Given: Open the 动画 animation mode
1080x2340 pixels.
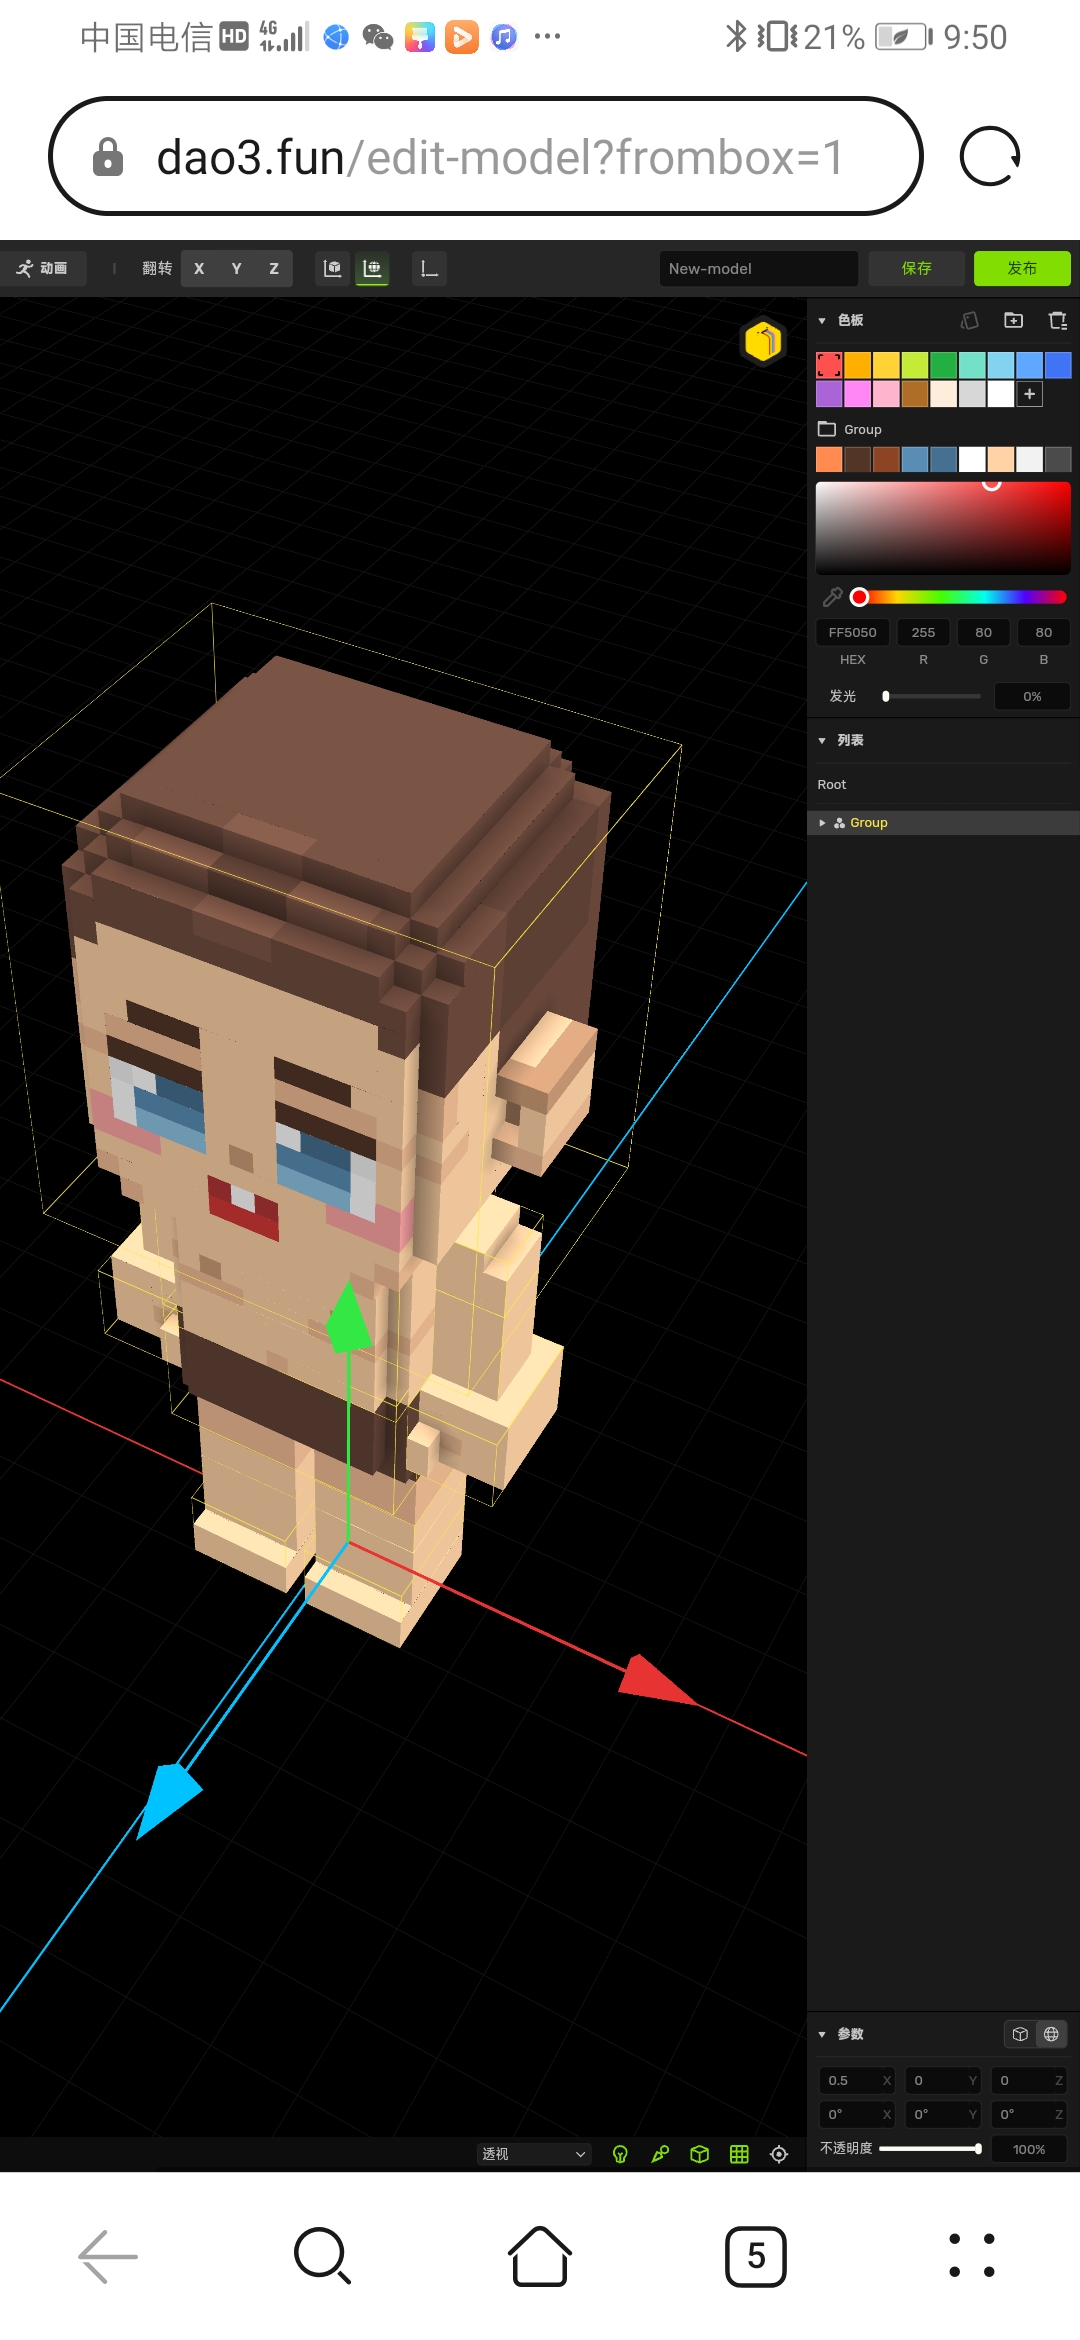Looking at the screenshot, I should point(42,268).
